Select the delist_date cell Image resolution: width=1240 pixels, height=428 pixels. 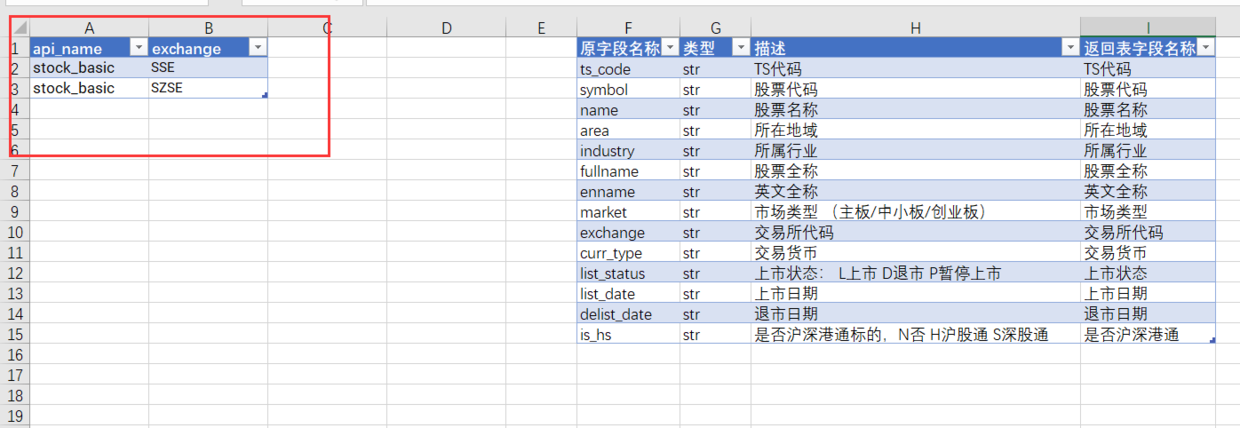(628, 314)
